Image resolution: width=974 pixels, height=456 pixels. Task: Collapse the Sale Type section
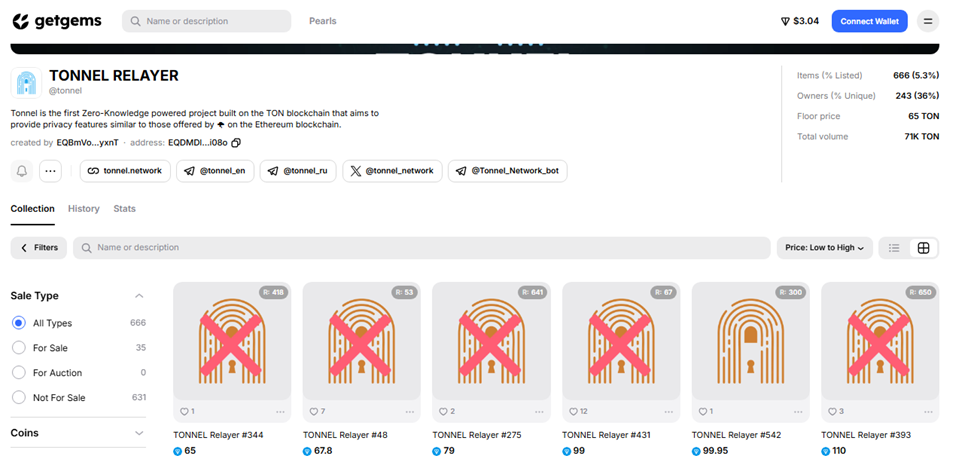coord(139,296)
